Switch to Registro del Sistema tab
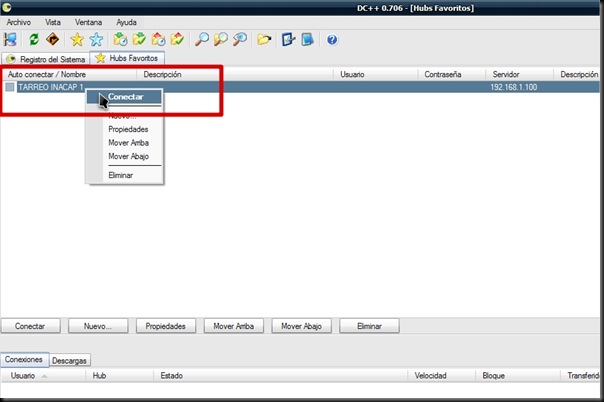Viewport: 604px width, 402px height. pos(45,59)
